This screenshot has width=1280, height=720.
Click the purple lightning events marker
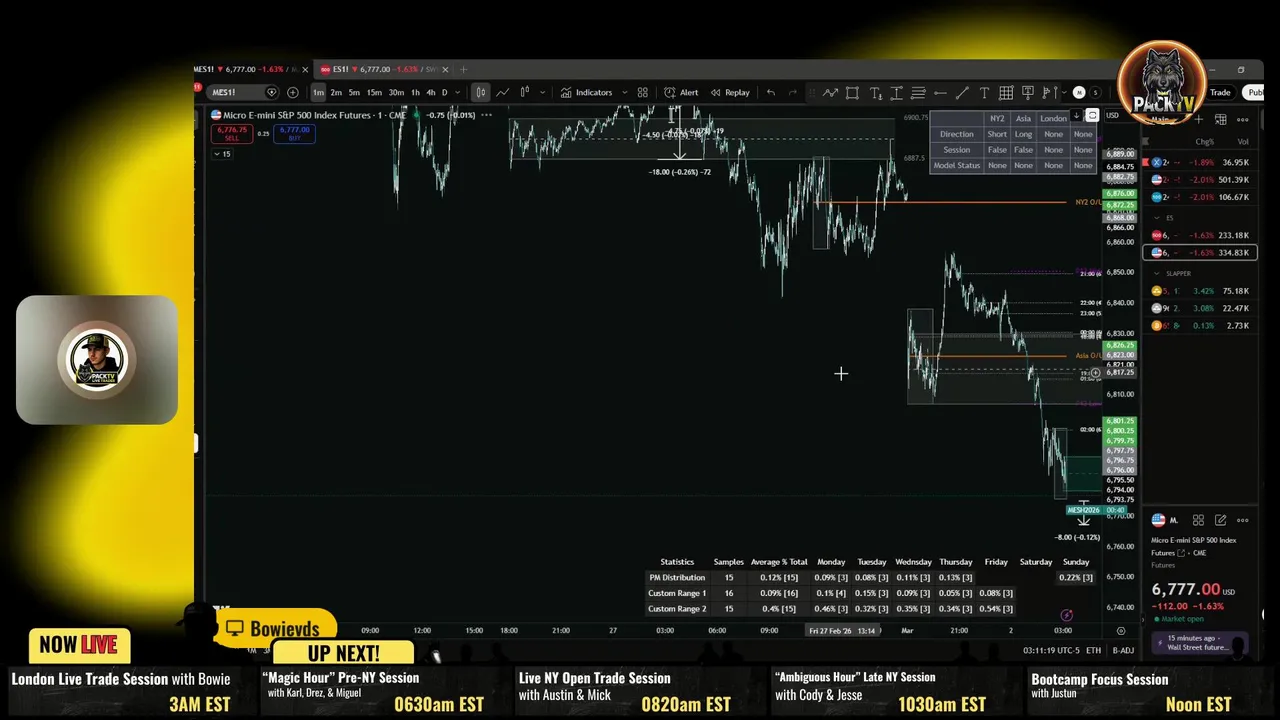(1066, 616)
